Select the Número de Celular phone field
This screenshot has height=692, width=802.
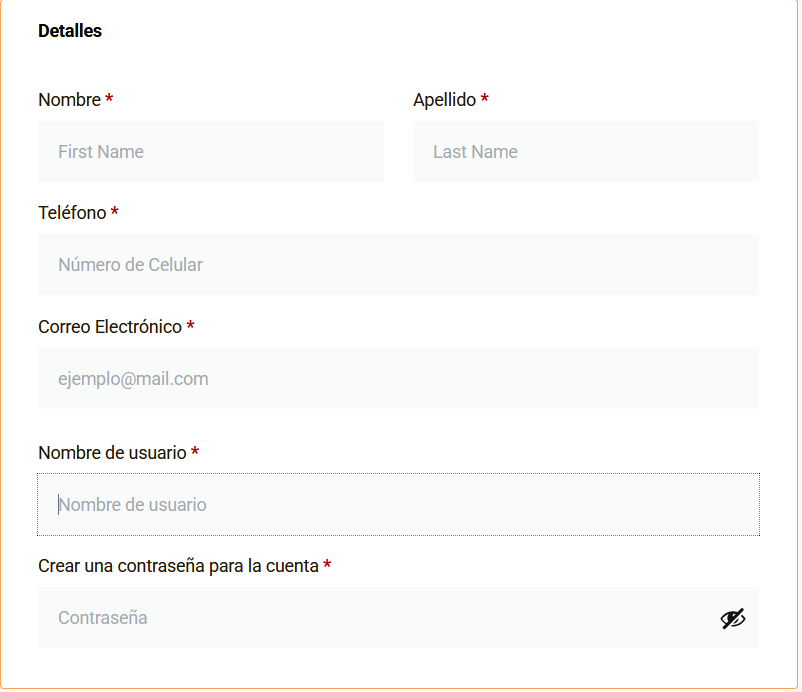(398, 264)
